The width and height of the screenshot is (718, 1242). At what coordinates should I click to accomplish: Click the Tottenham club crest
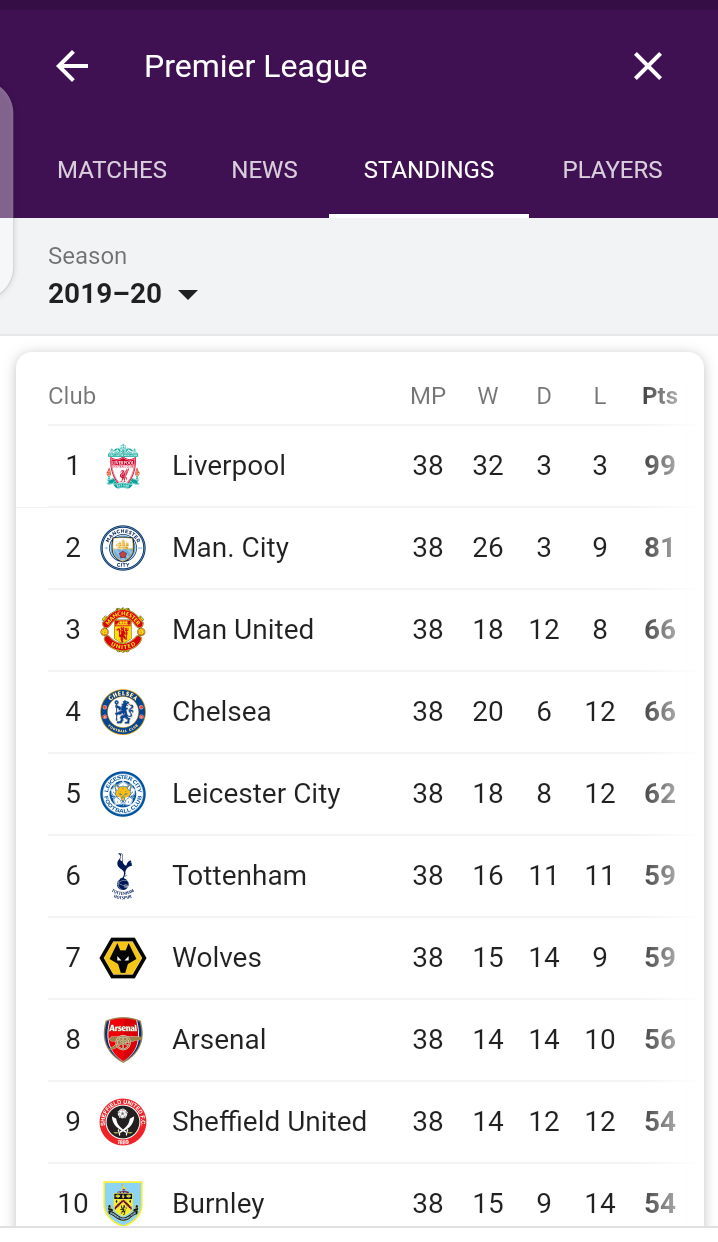point(123,876)
